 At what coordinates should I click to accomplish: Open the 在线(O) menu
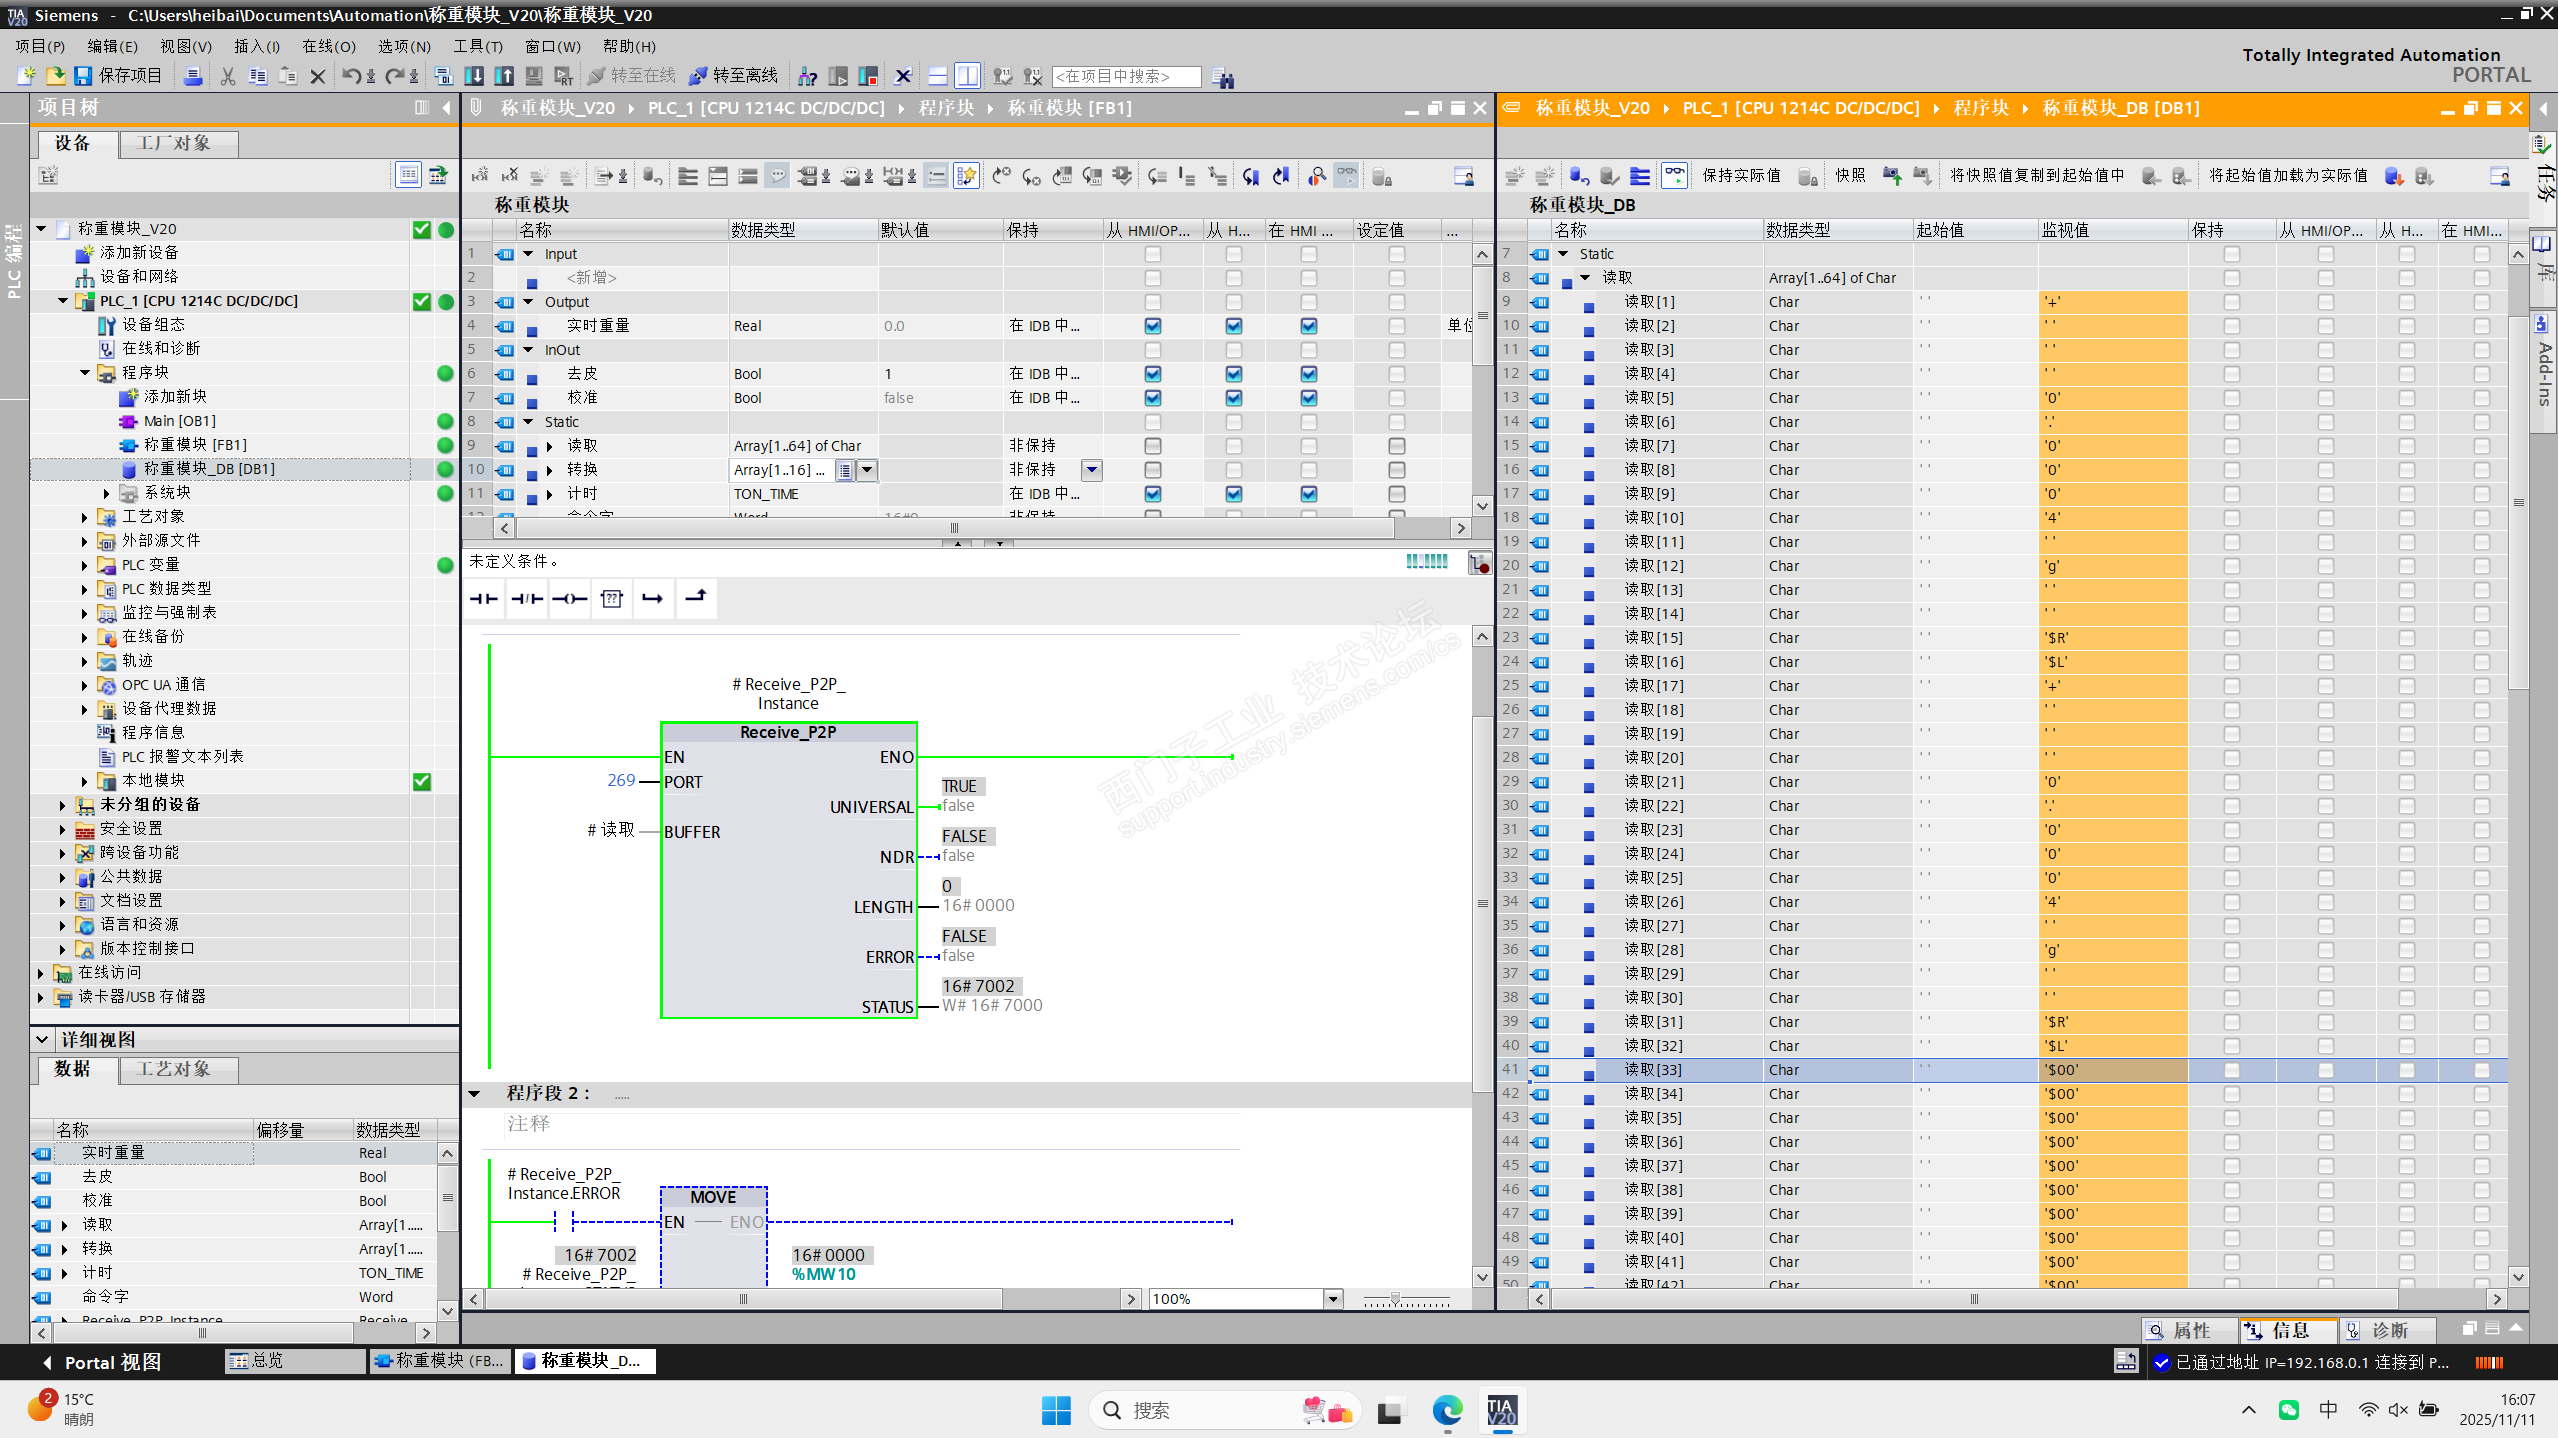[328, 46]
